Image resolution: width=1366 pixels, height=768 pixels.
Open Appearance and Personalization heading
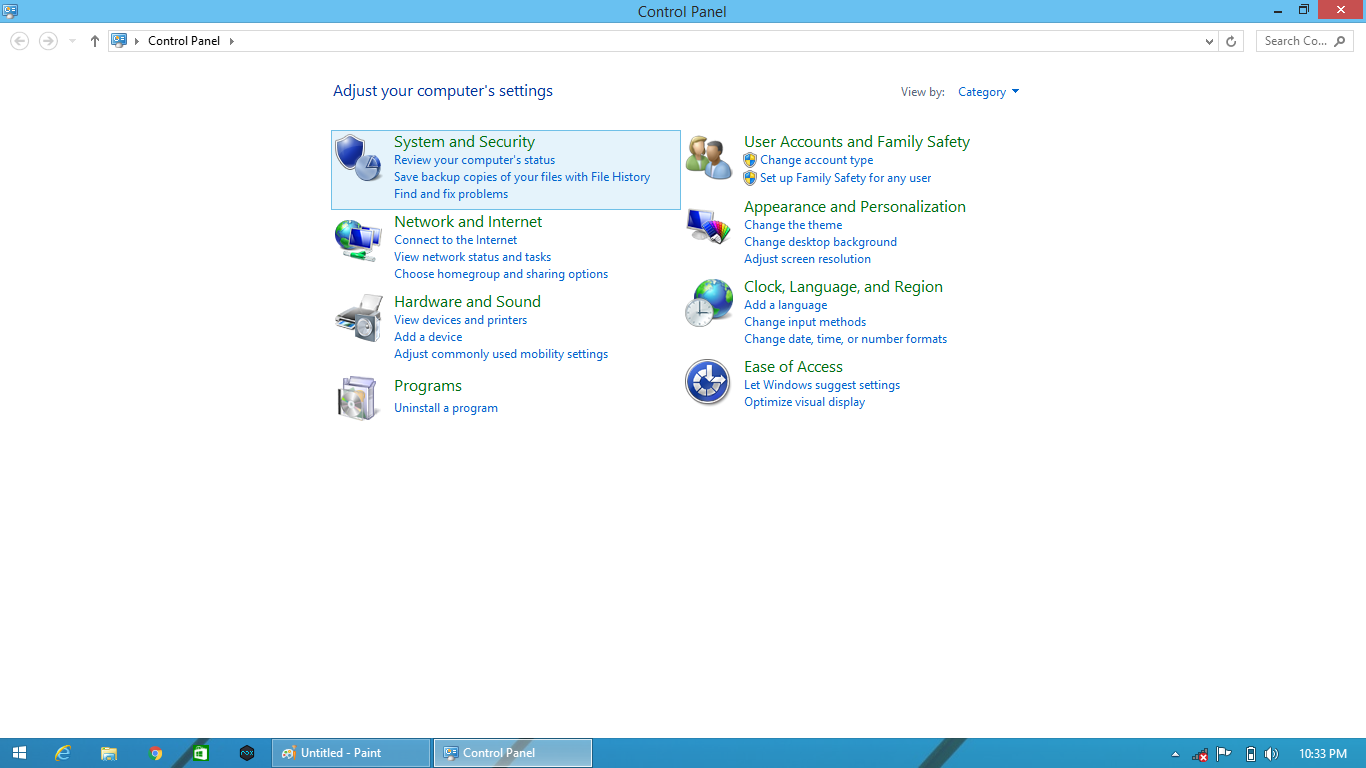coord(855,207)
